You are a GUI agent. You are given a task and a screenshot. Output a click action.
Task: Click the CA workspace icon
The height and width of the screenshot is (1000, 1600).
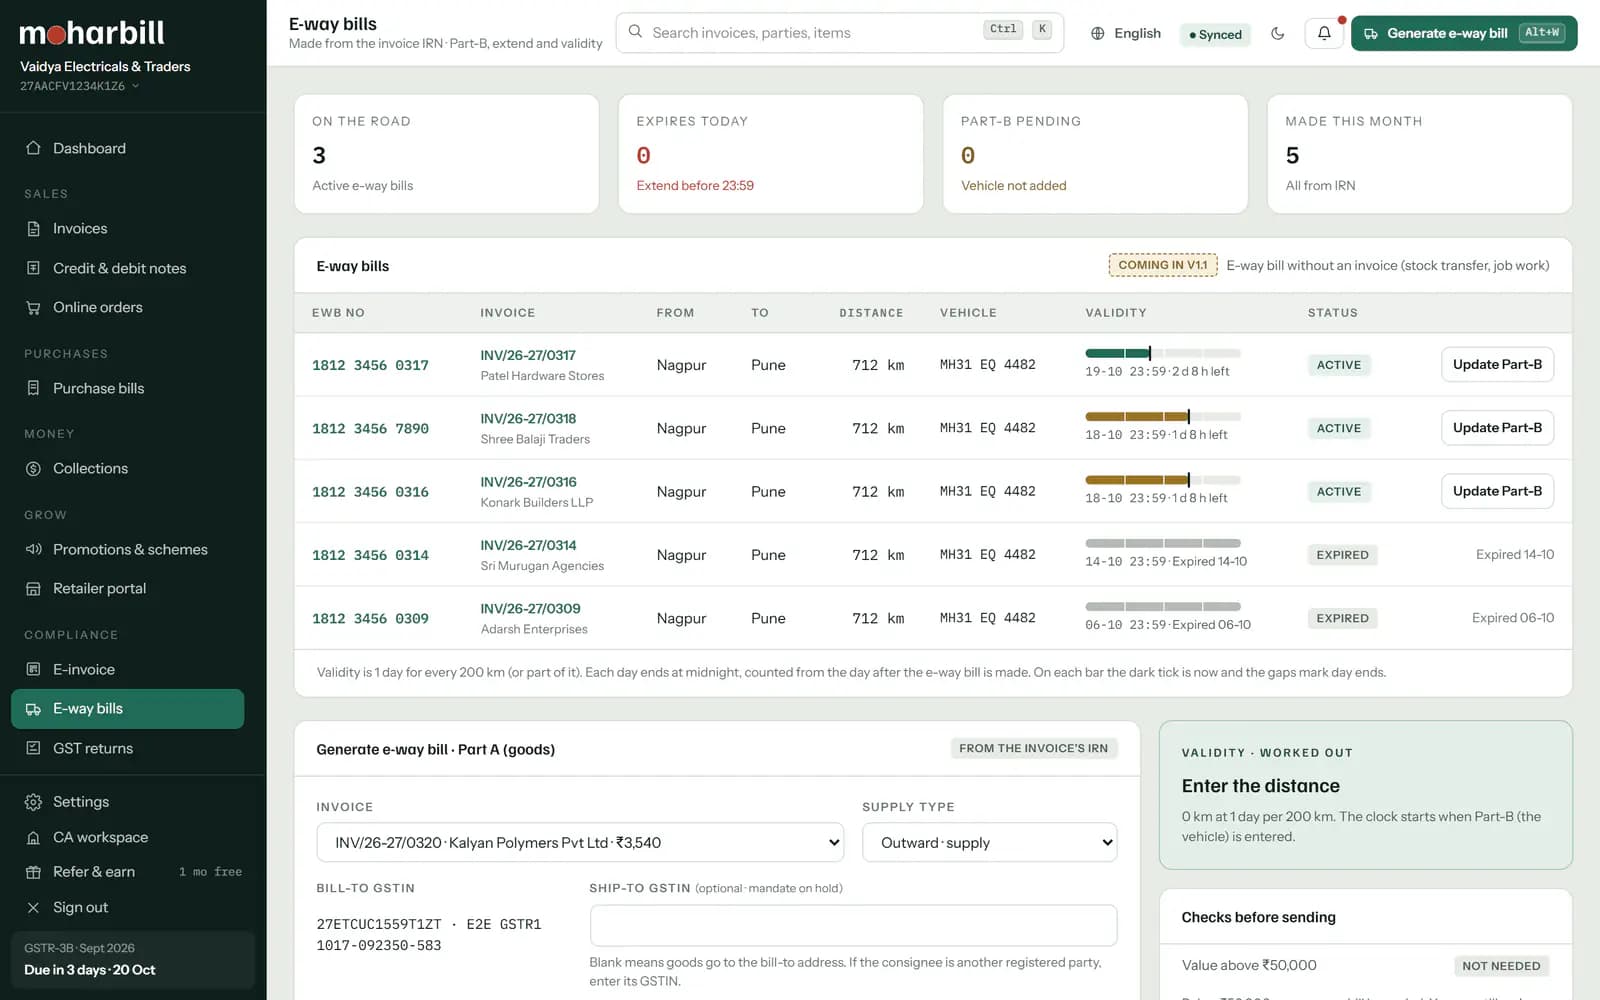pos(33,837)
